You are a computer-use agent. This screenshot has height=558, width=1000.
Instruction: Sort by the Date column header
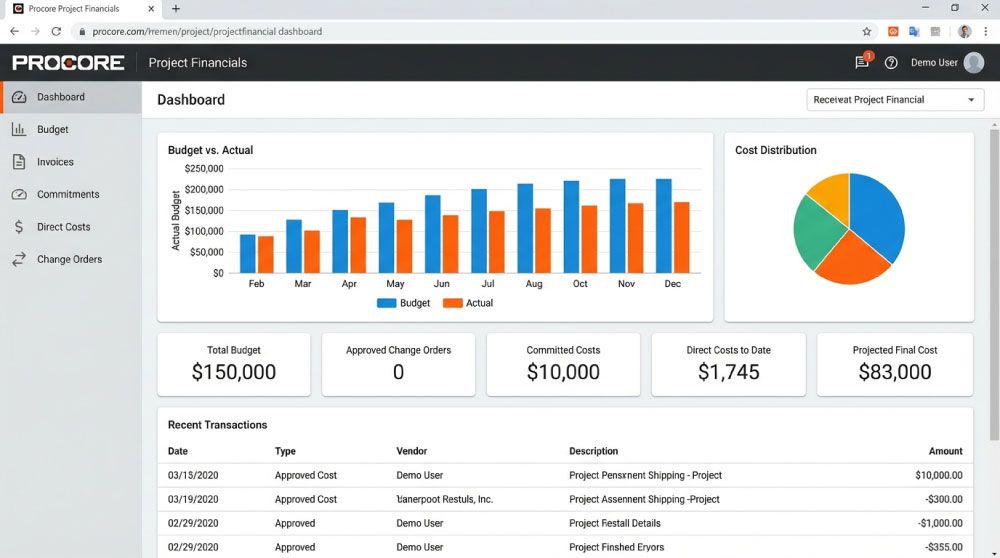(177, 451)
